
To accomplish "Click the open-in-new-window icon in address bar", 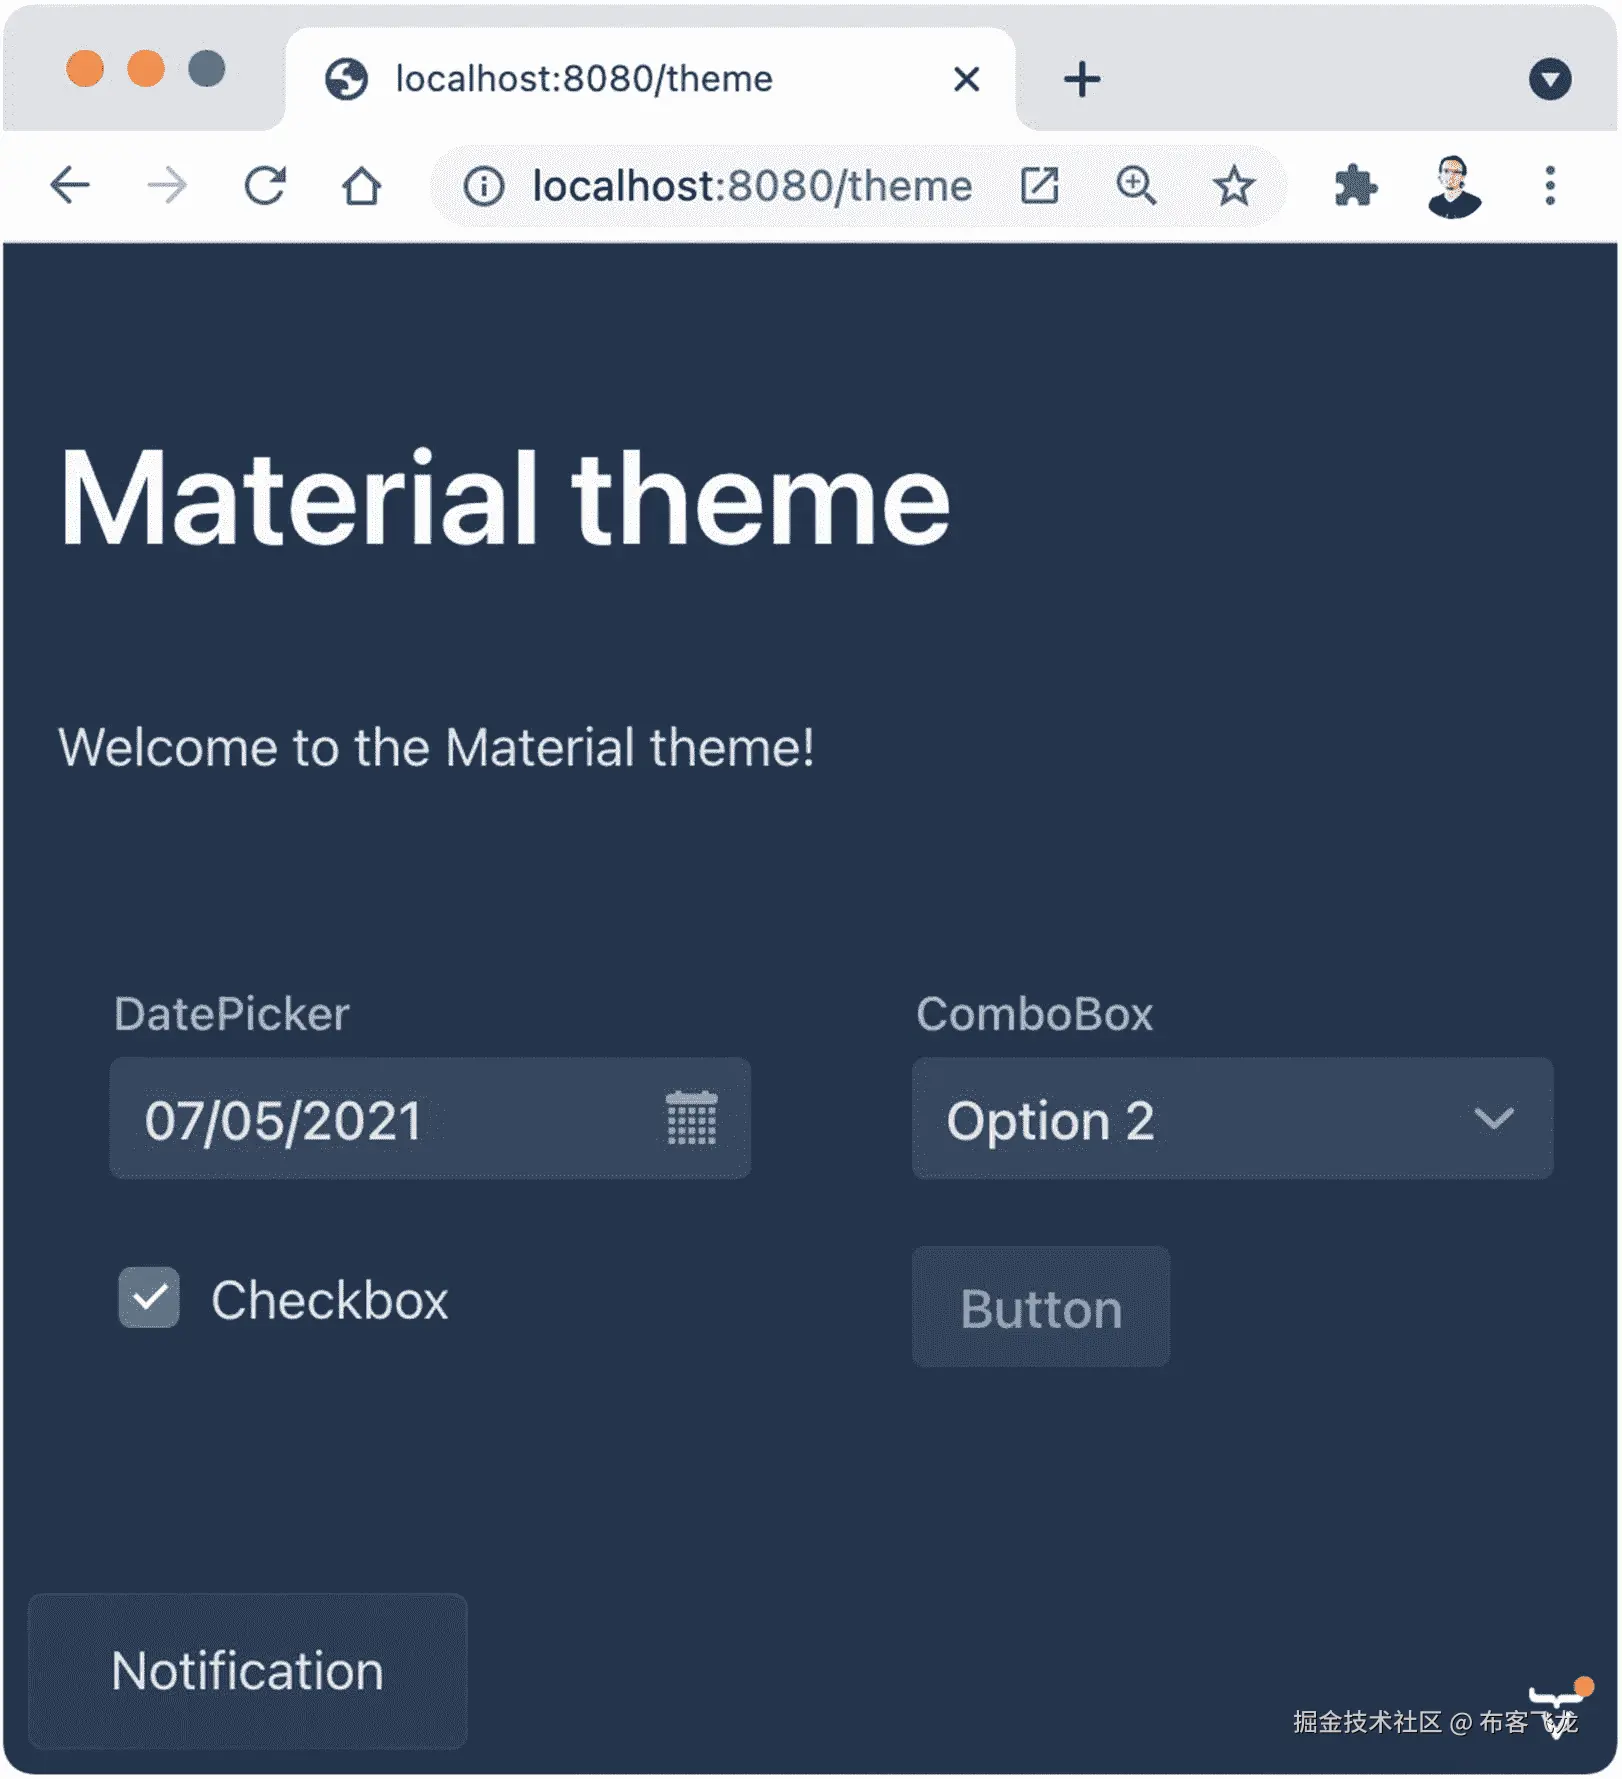I will tap(1040, 185).
